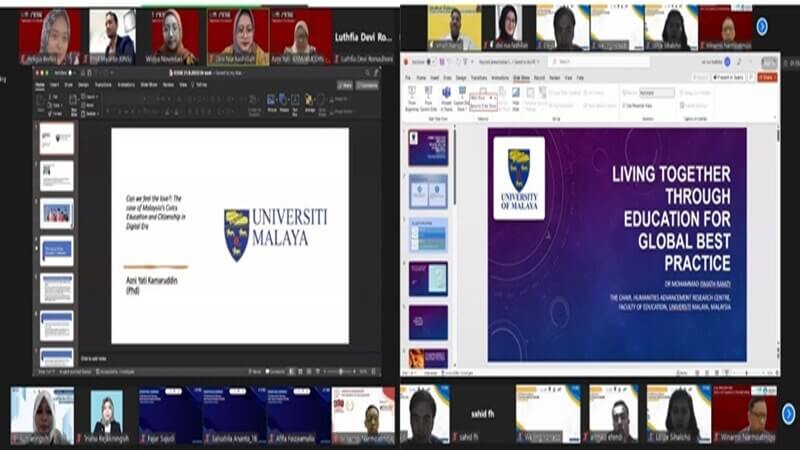
Task: Click Text Box icon in left PowerPoint
Action: click(x=295, y=104)
